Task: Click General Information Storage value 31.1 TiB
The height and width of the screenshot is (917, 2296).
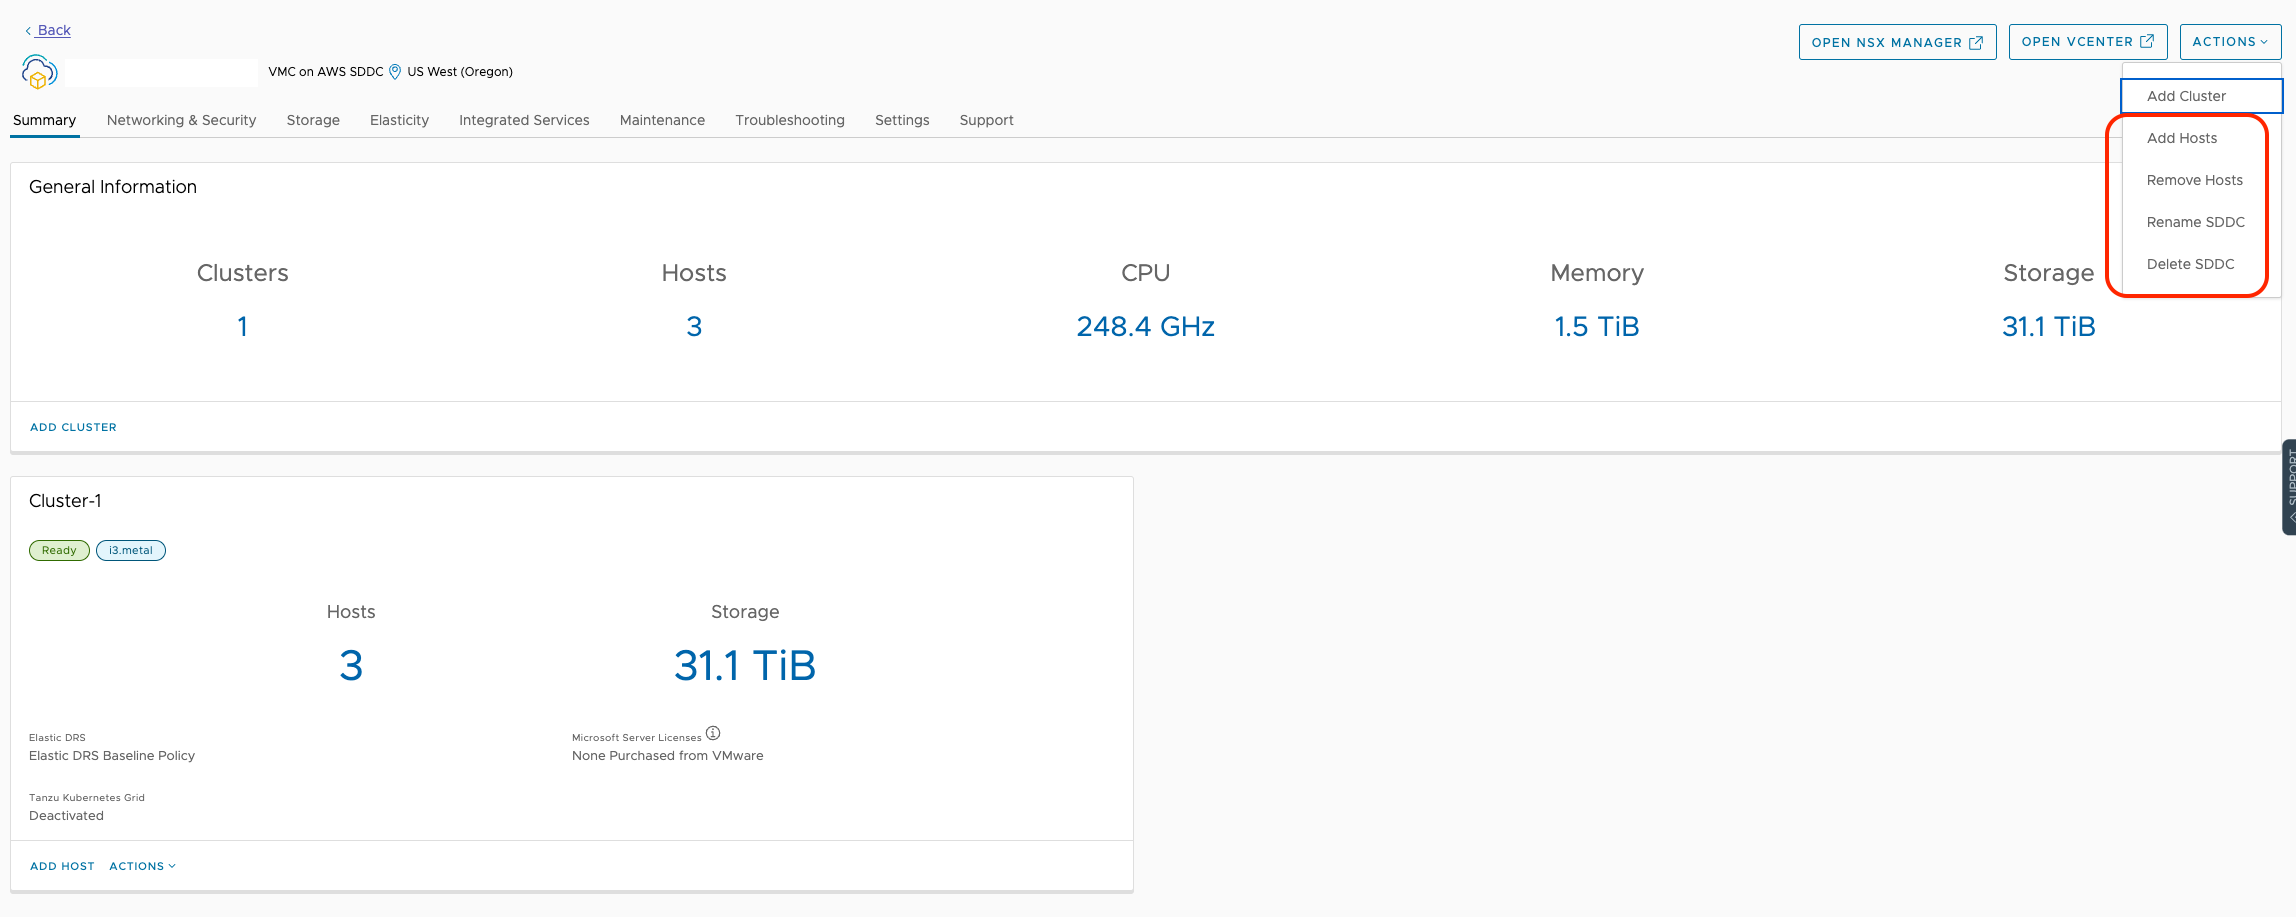Action: pos(2048,326)
